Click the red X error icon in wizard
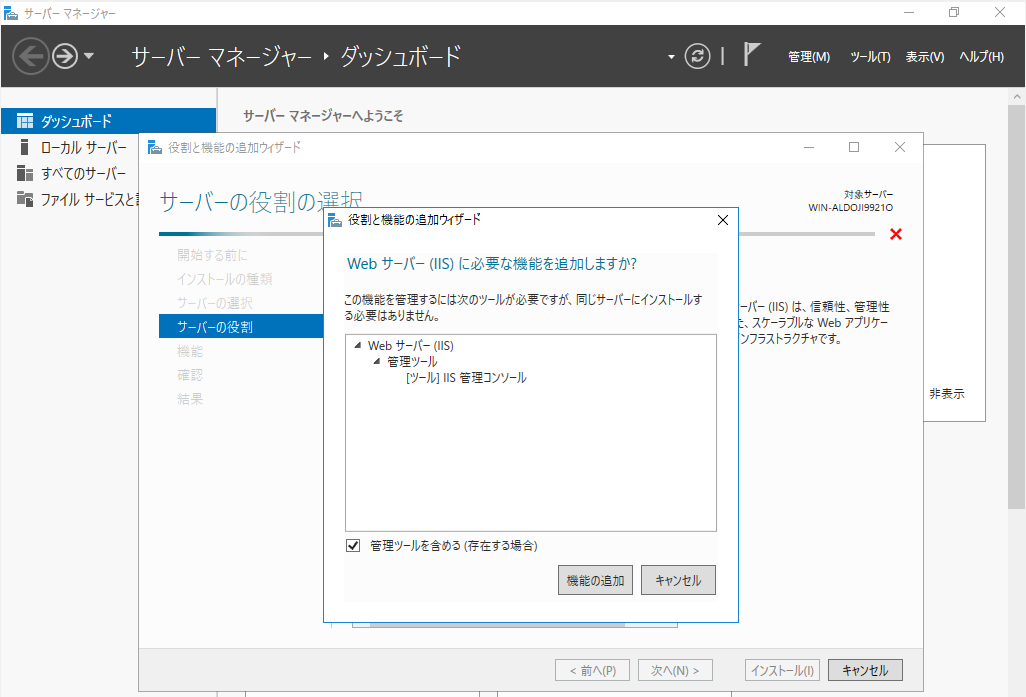Viewport: 1026px width, 697px height. pyautogui.click(x=895, y=234)
